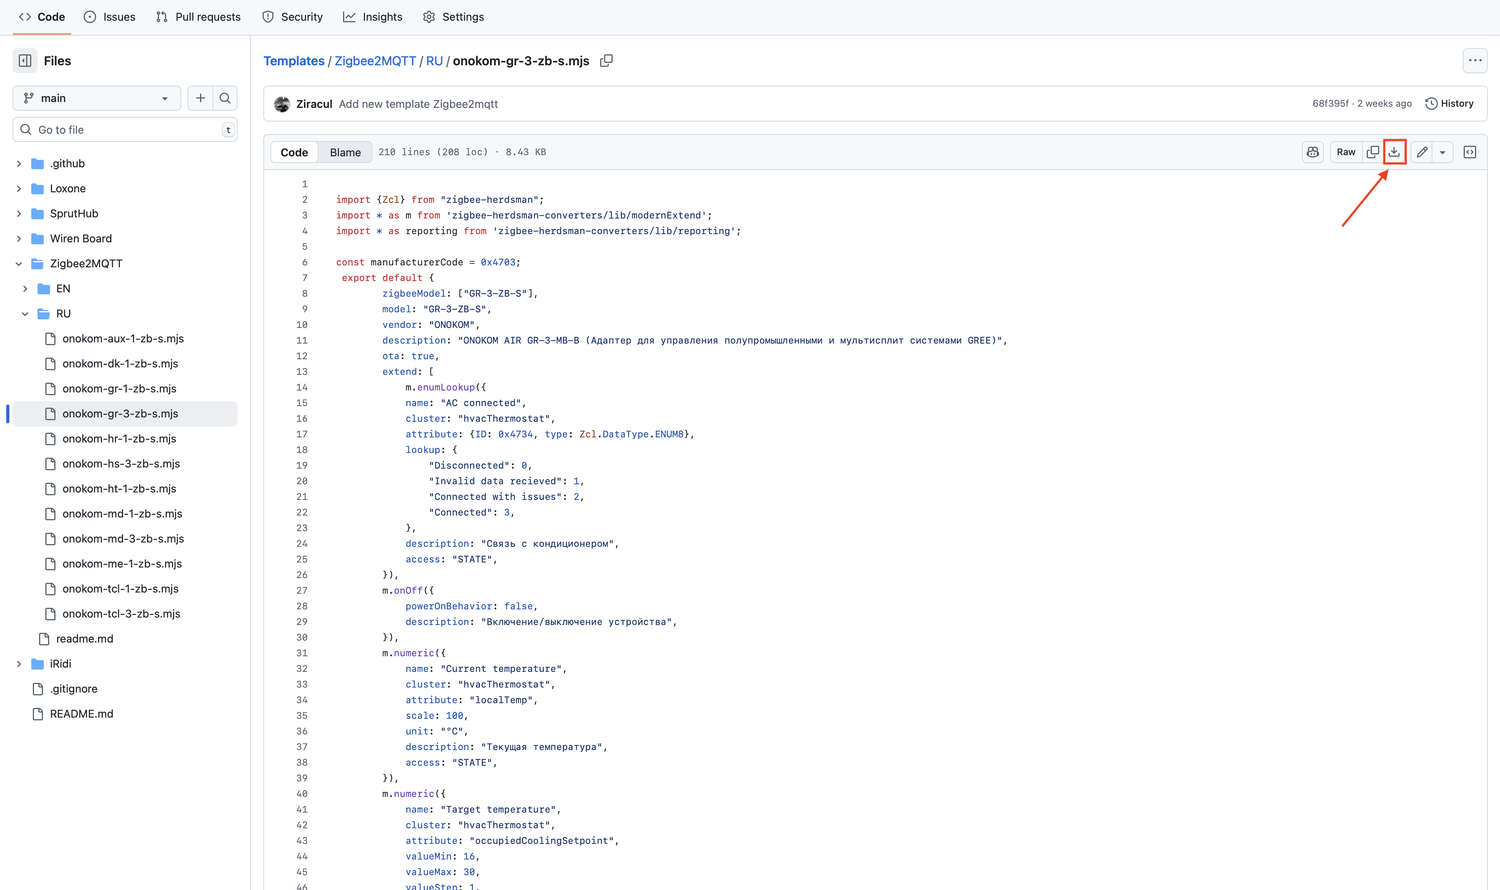Open the main branch dropdown

(97, 98)
